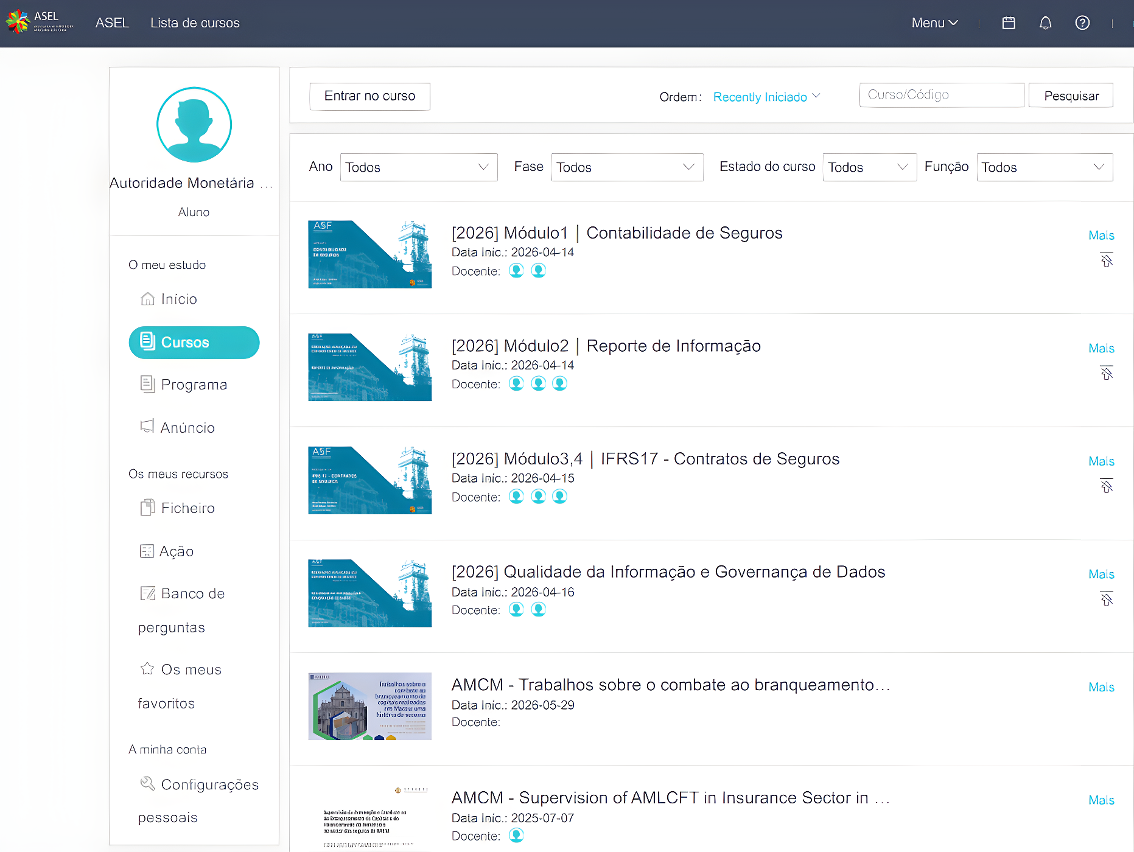Expand the Ano dropdown filter

pyautogui.click(x=419, y=167)
